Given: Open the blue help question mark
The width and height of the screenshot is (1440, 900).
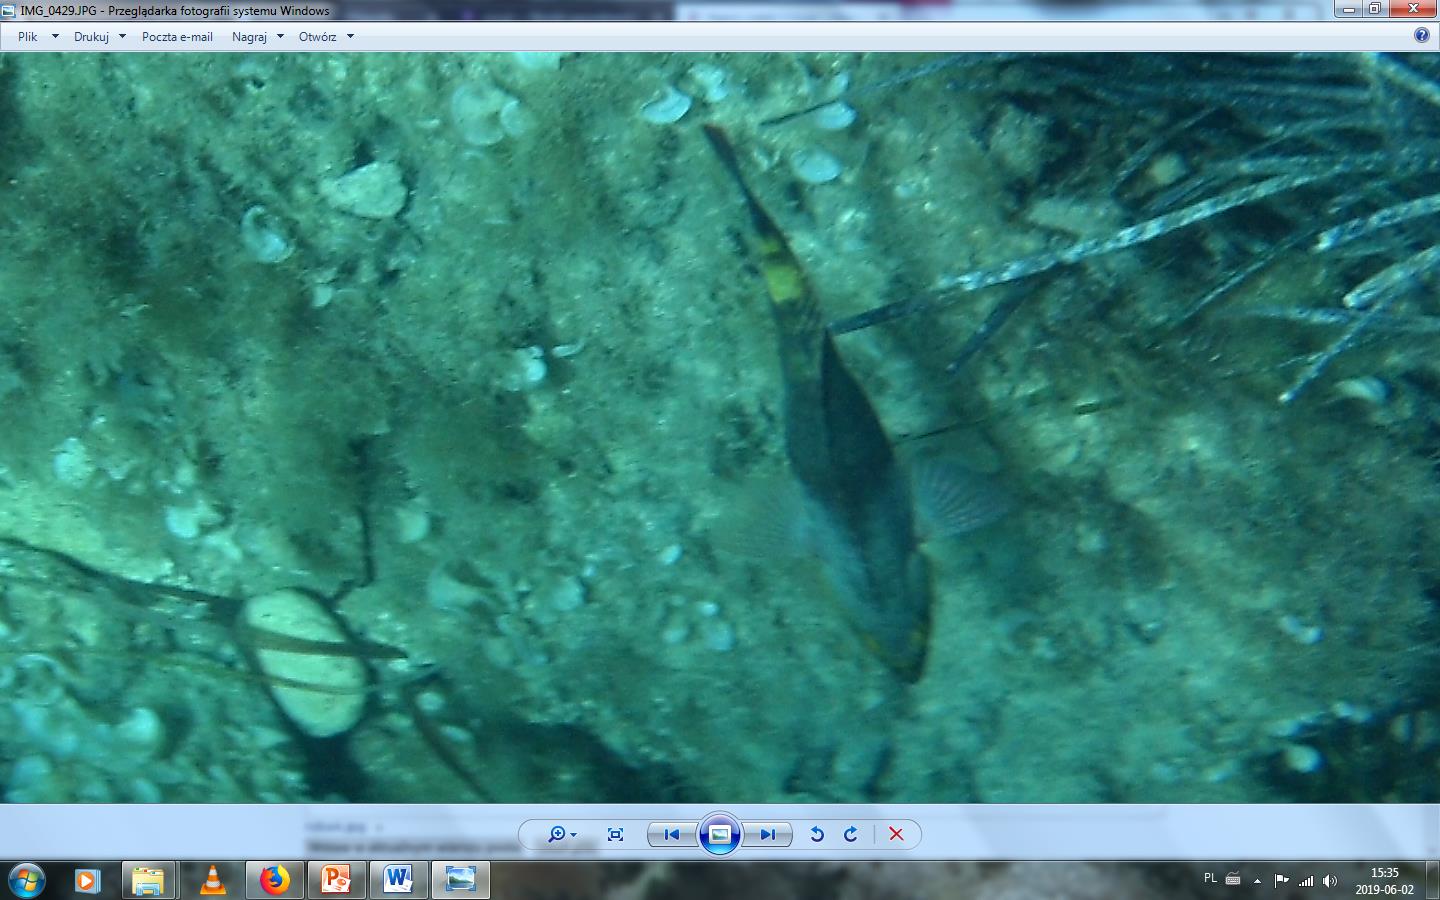Looking at the screenshot, I should click(x=1422, y=35).
